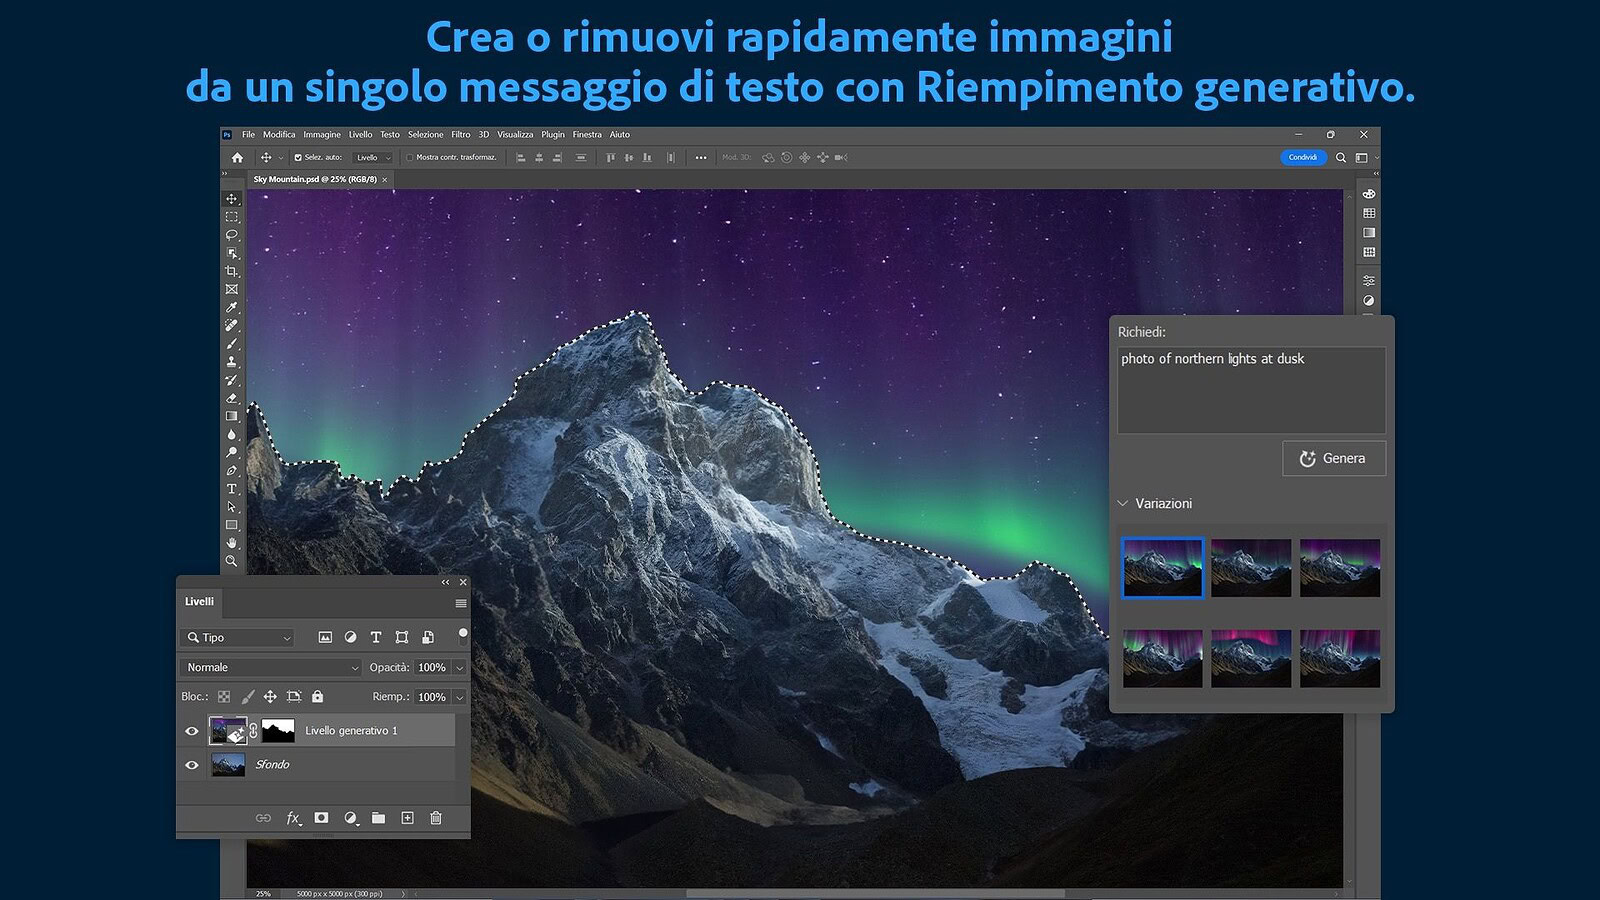Select the Hand tool
This screenshot has width=1600, height=900.
[x=232, y=543]
